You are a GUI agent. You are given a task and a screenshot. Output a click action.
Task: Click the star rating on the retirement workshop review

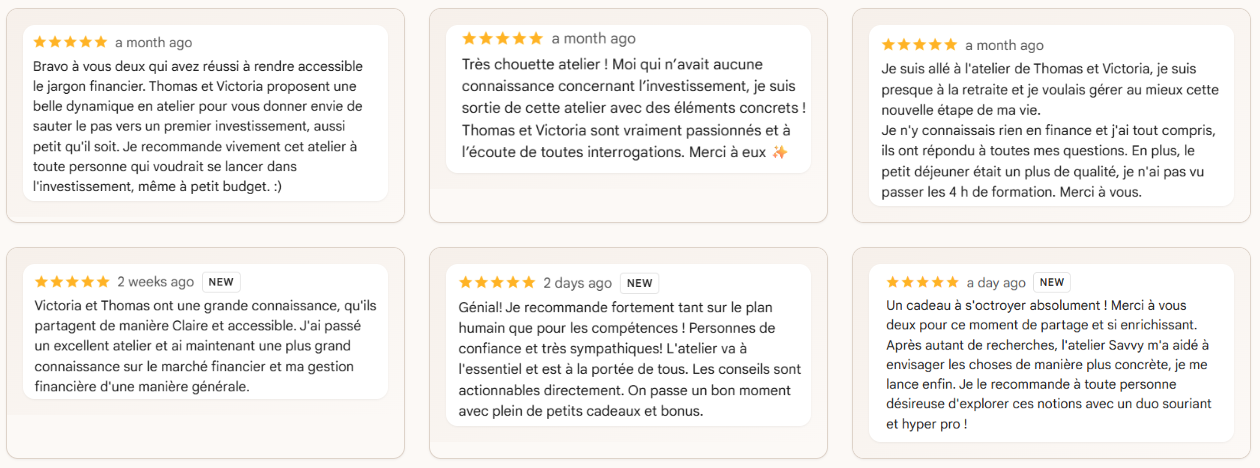point(920,45)
